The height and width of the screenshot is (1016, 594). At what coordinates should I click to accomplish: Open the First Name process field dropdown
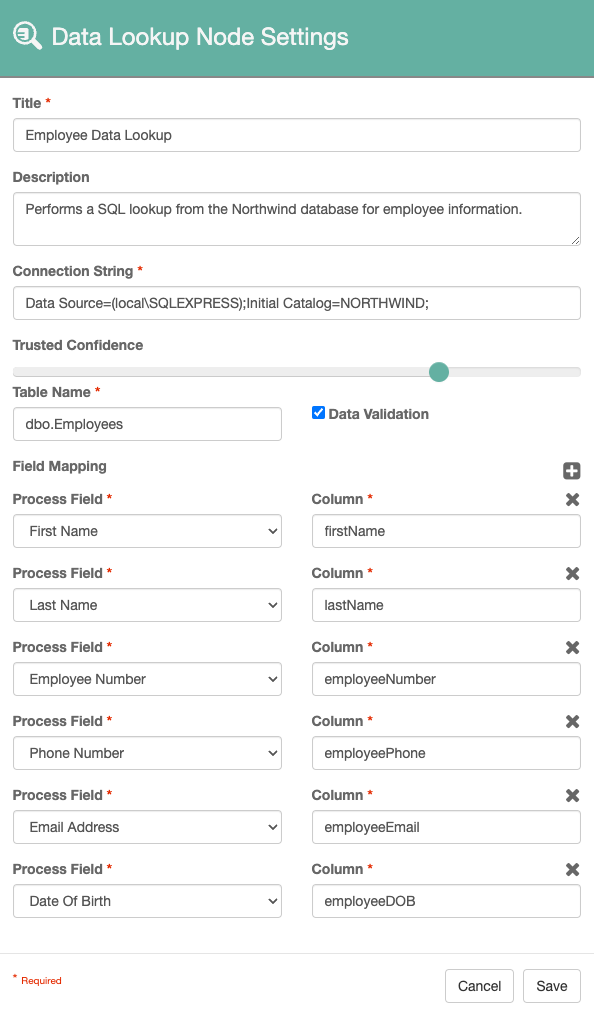tap(147, 531)
